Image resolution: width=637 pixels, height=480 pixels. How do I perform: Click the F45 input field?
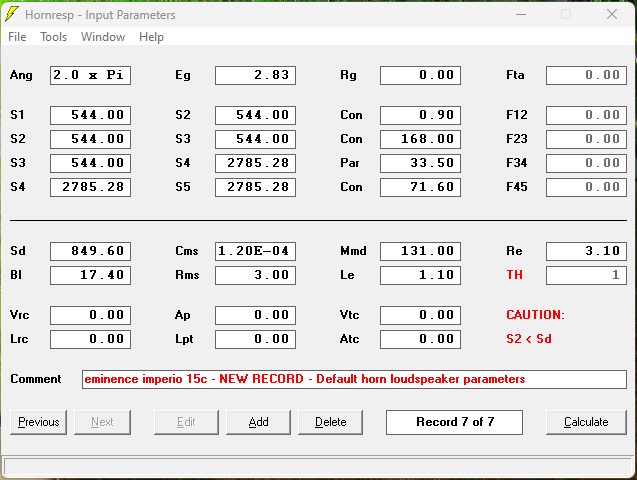click(586, 187)
